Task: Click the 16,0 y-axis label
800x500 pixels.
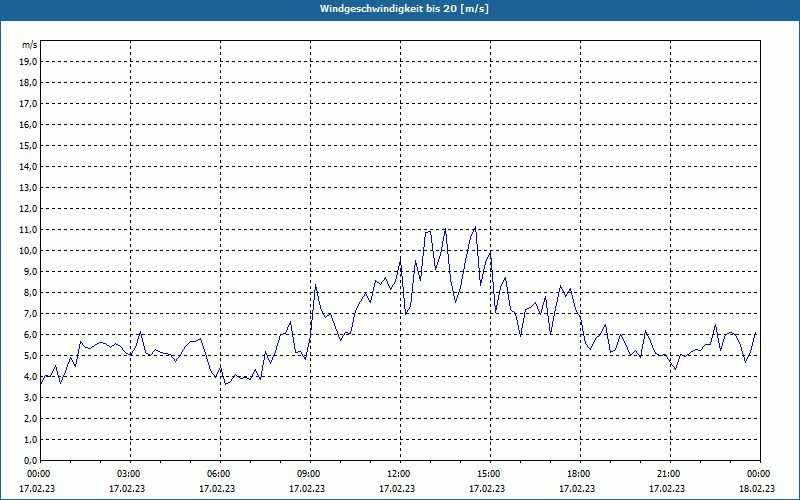Action: point(29,124)
